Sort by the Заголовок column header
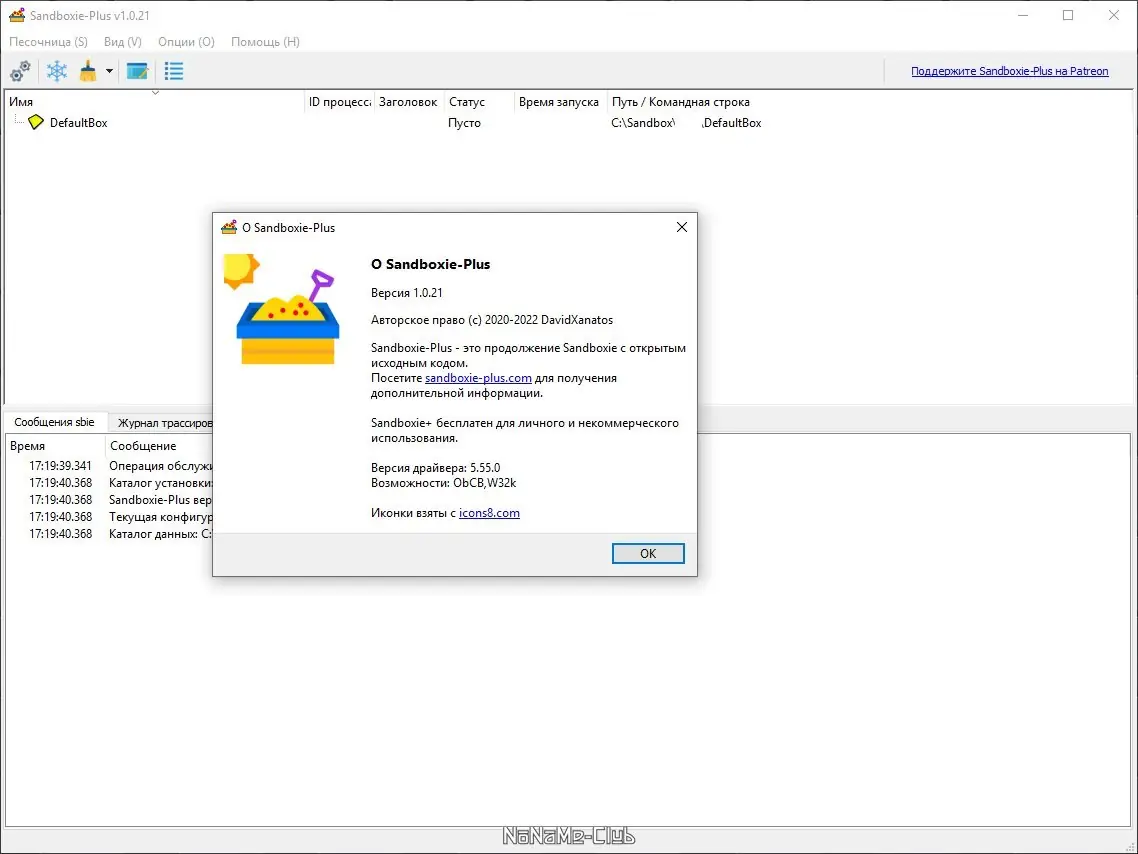 coord(408,102)
